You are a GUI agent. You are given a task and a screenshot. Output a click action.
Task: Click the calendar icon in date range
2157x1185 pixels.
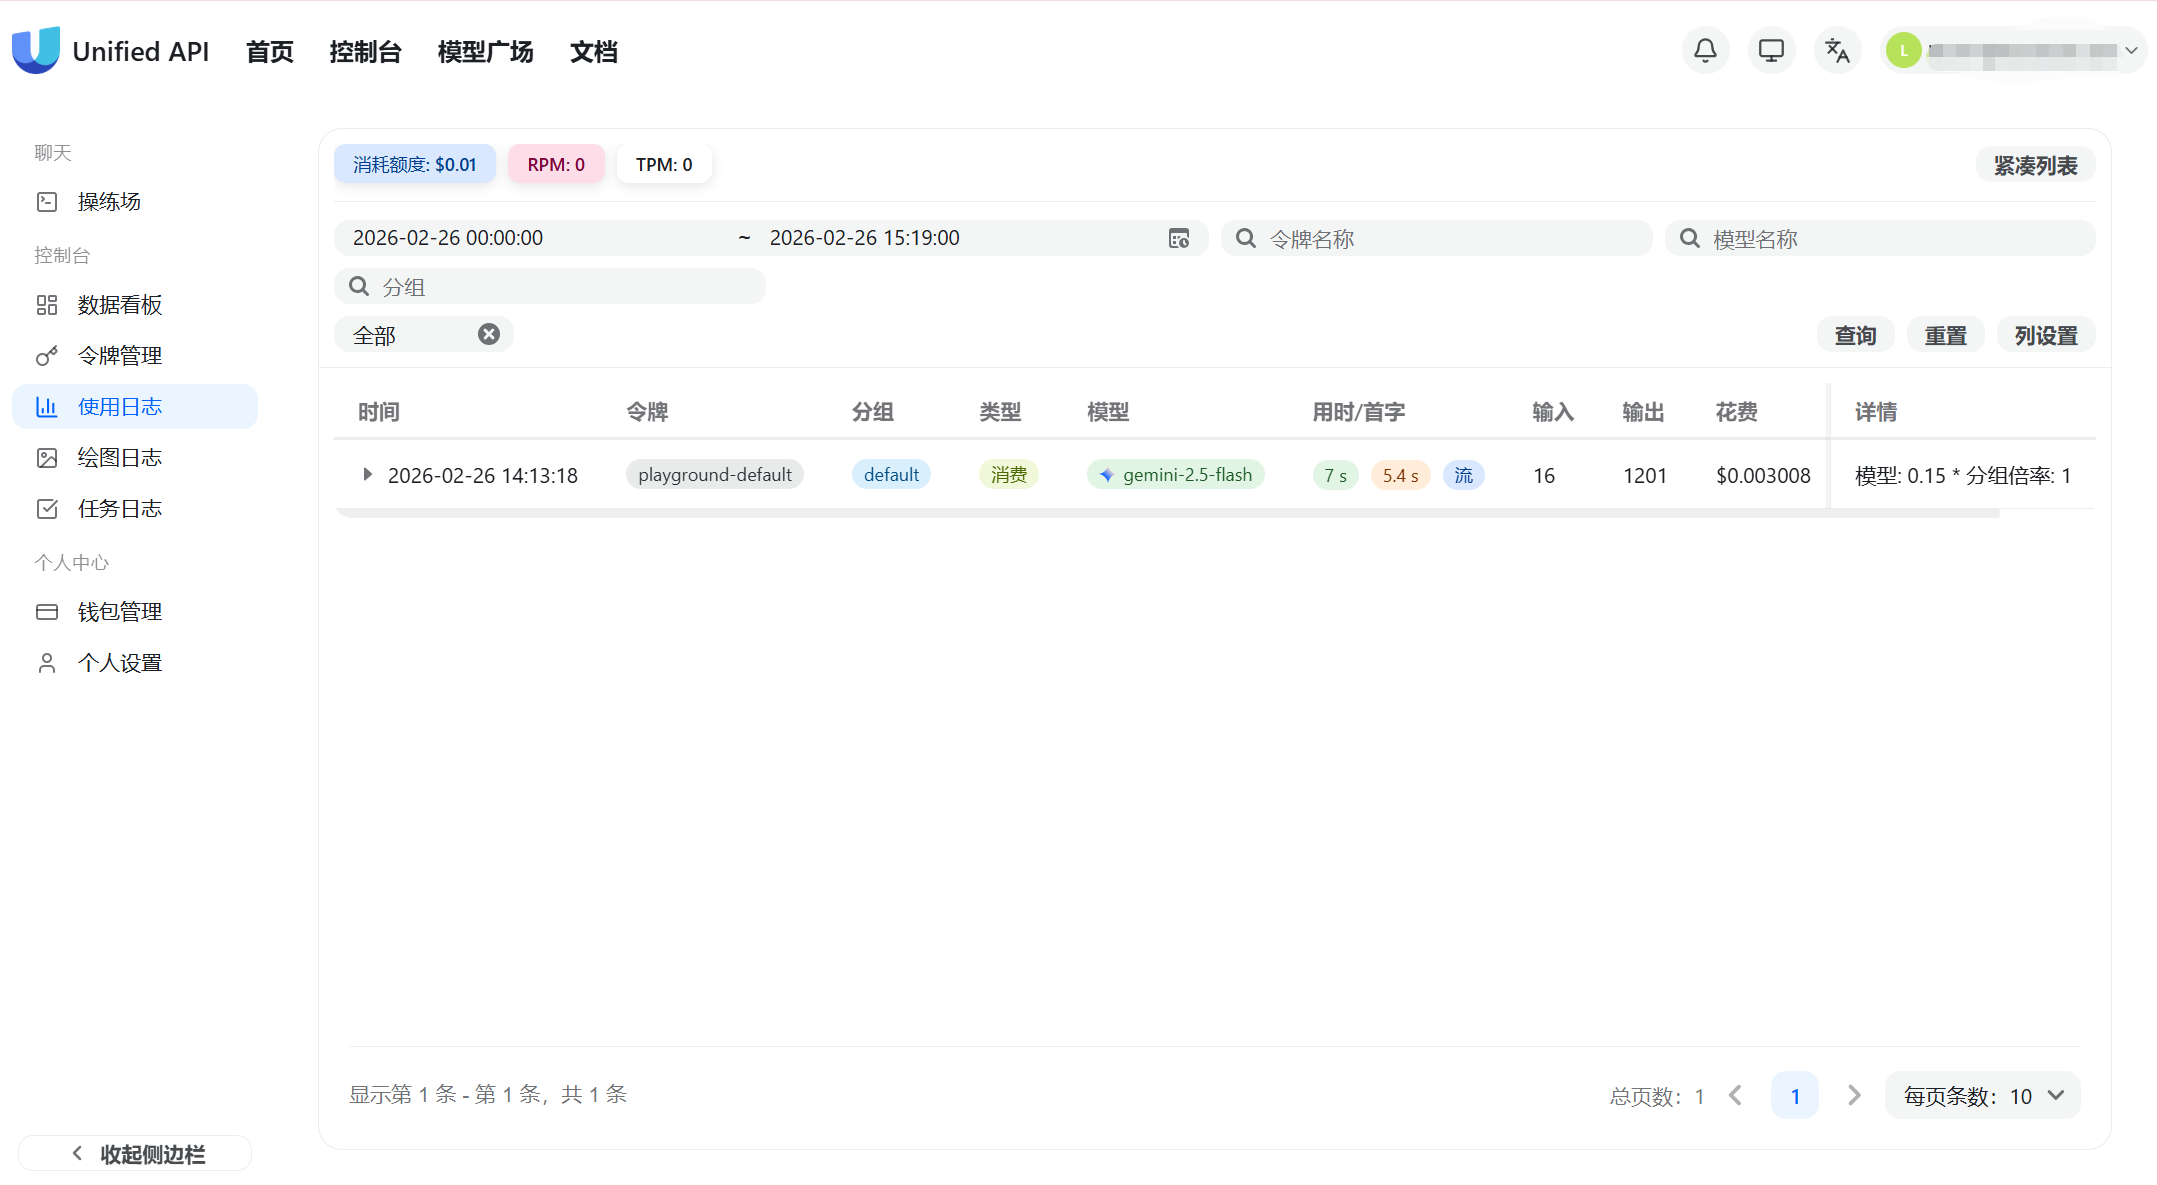pos(1179,238)
